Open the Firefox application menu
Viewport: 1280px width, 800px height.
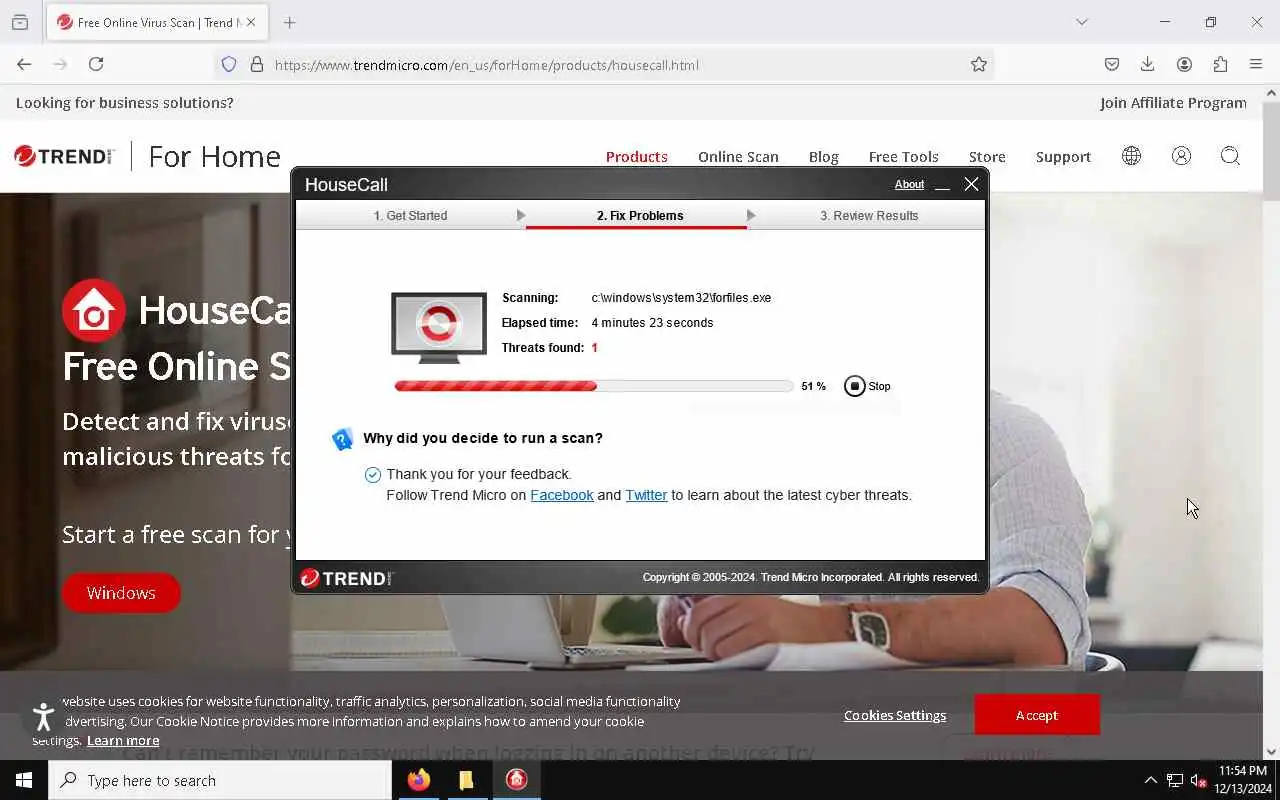coord(1256,64)
